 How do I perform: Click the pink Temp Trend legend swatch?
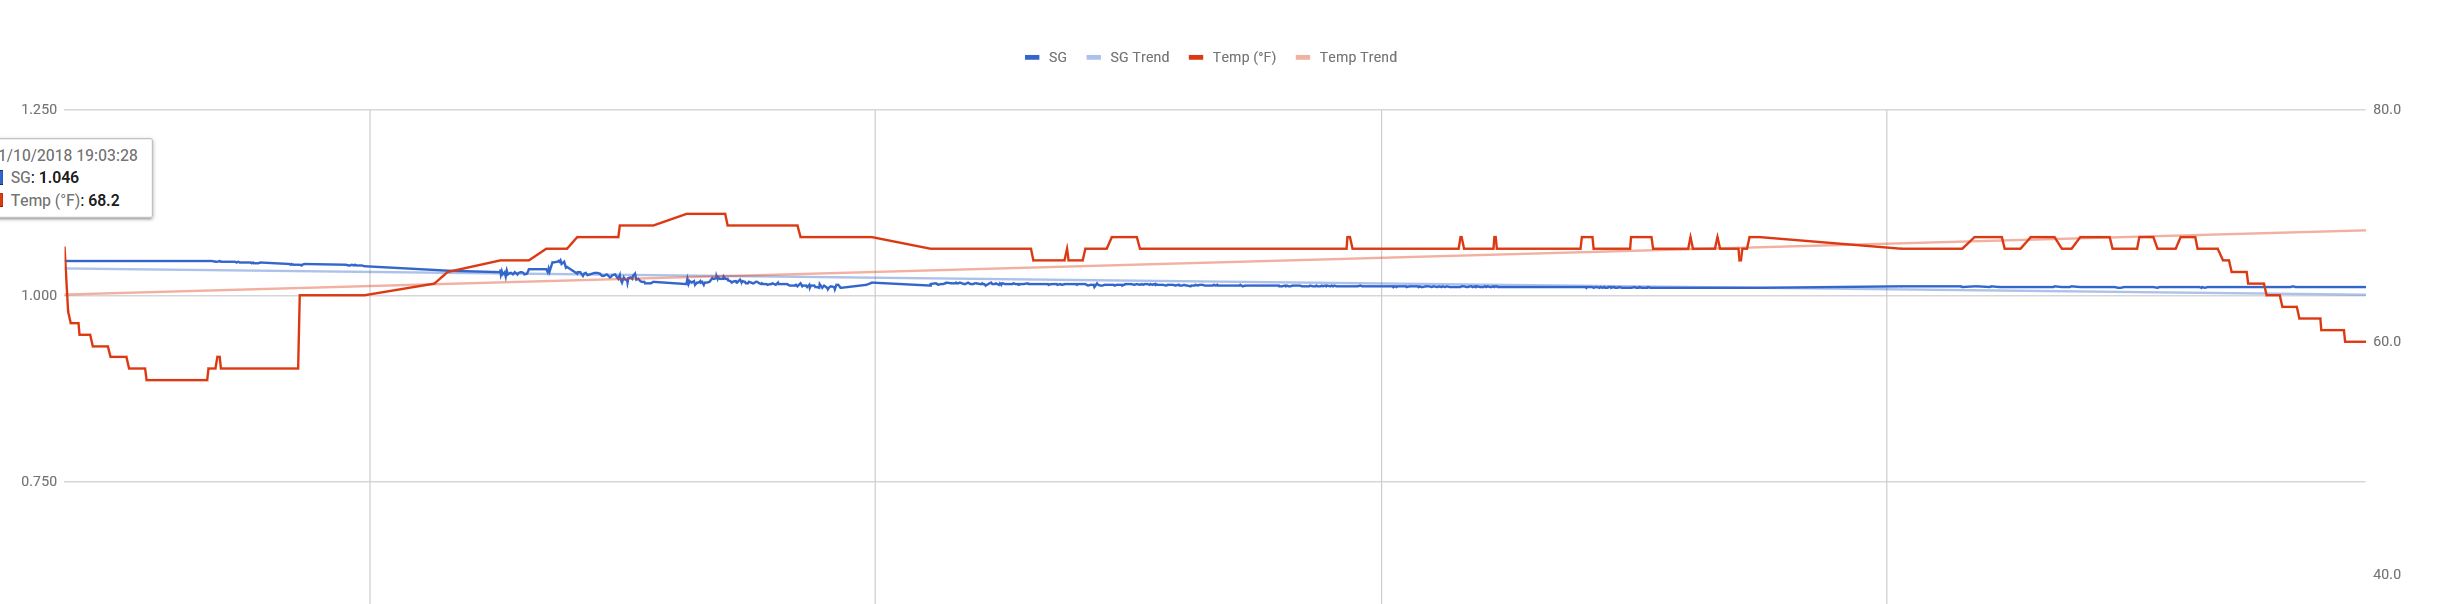[1303, 58]
